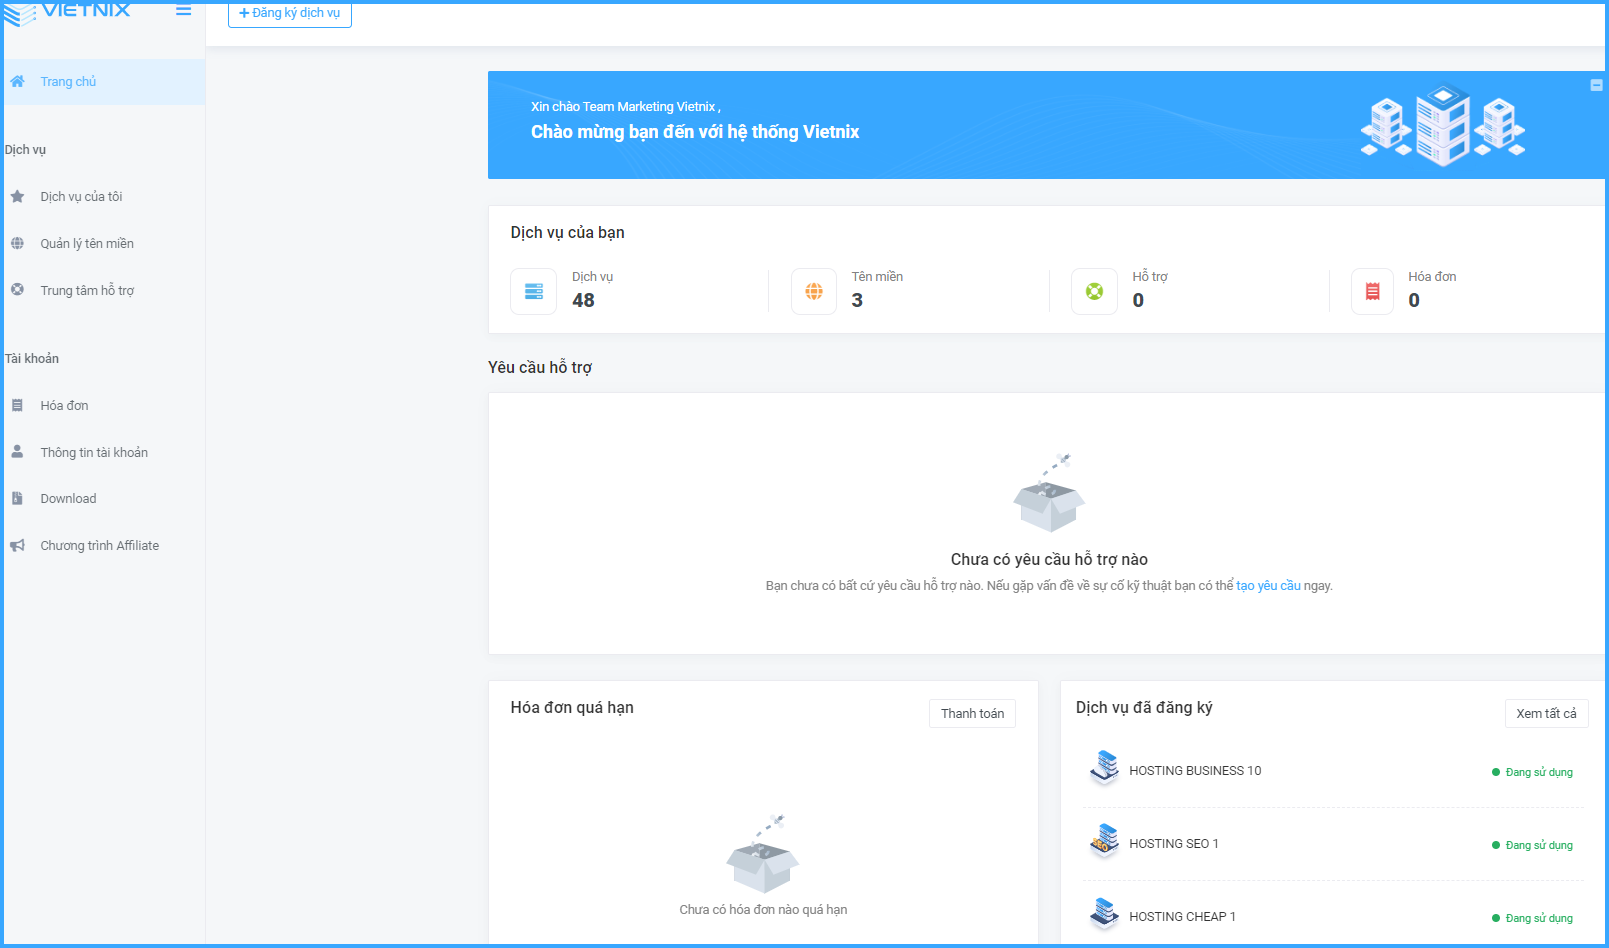Follow the tạo yêu cầu link
This screenshot has width=1609, height=948.
coord(1268,586)
